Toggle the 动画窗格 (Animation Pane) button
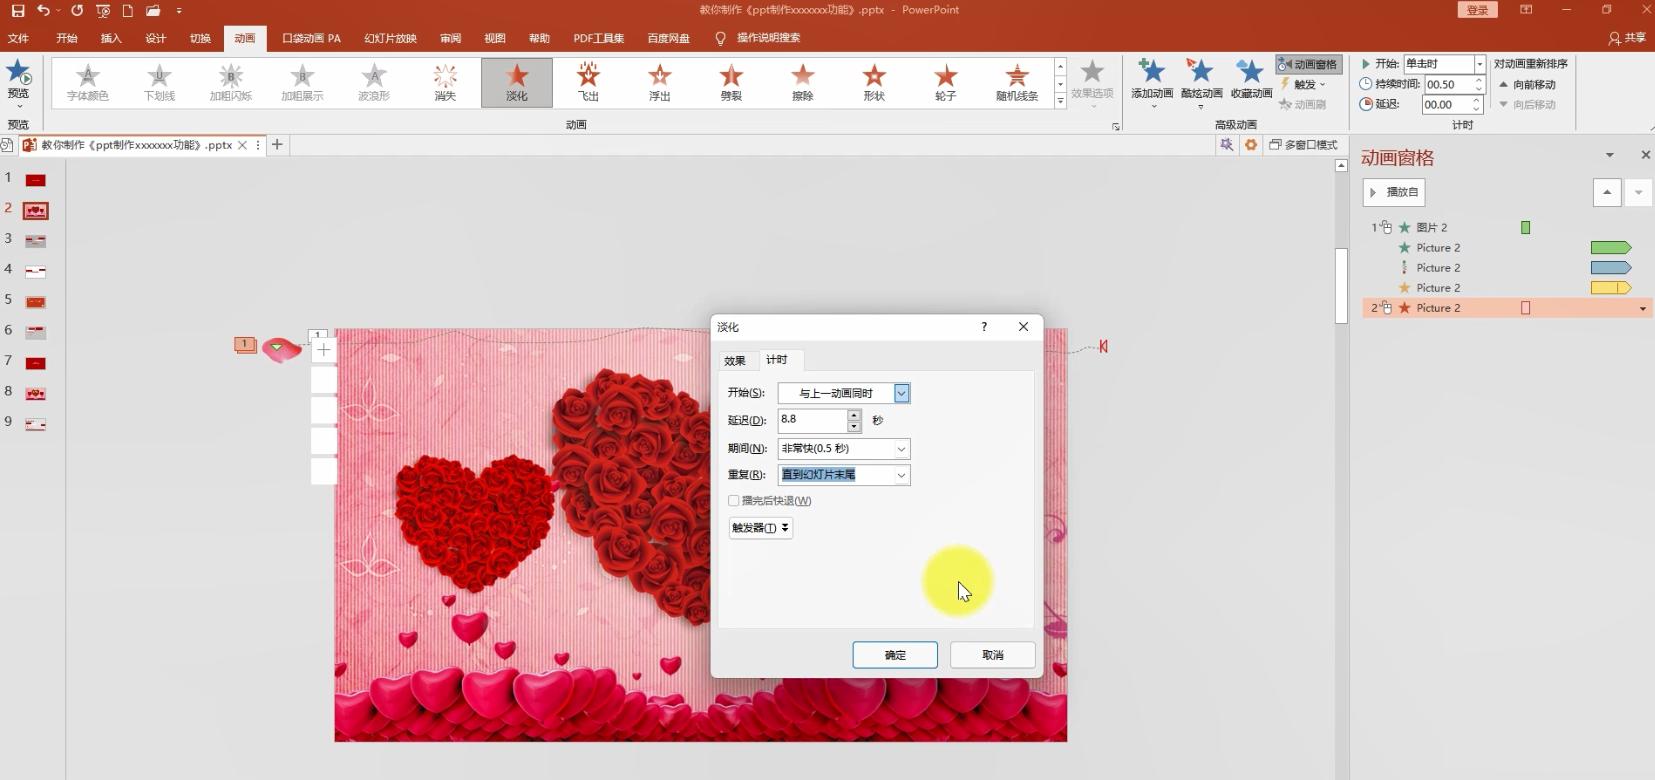Image resolution: width=1655 pixels, height=780 pixels. pyautogui.click(x=1308, y=64)
